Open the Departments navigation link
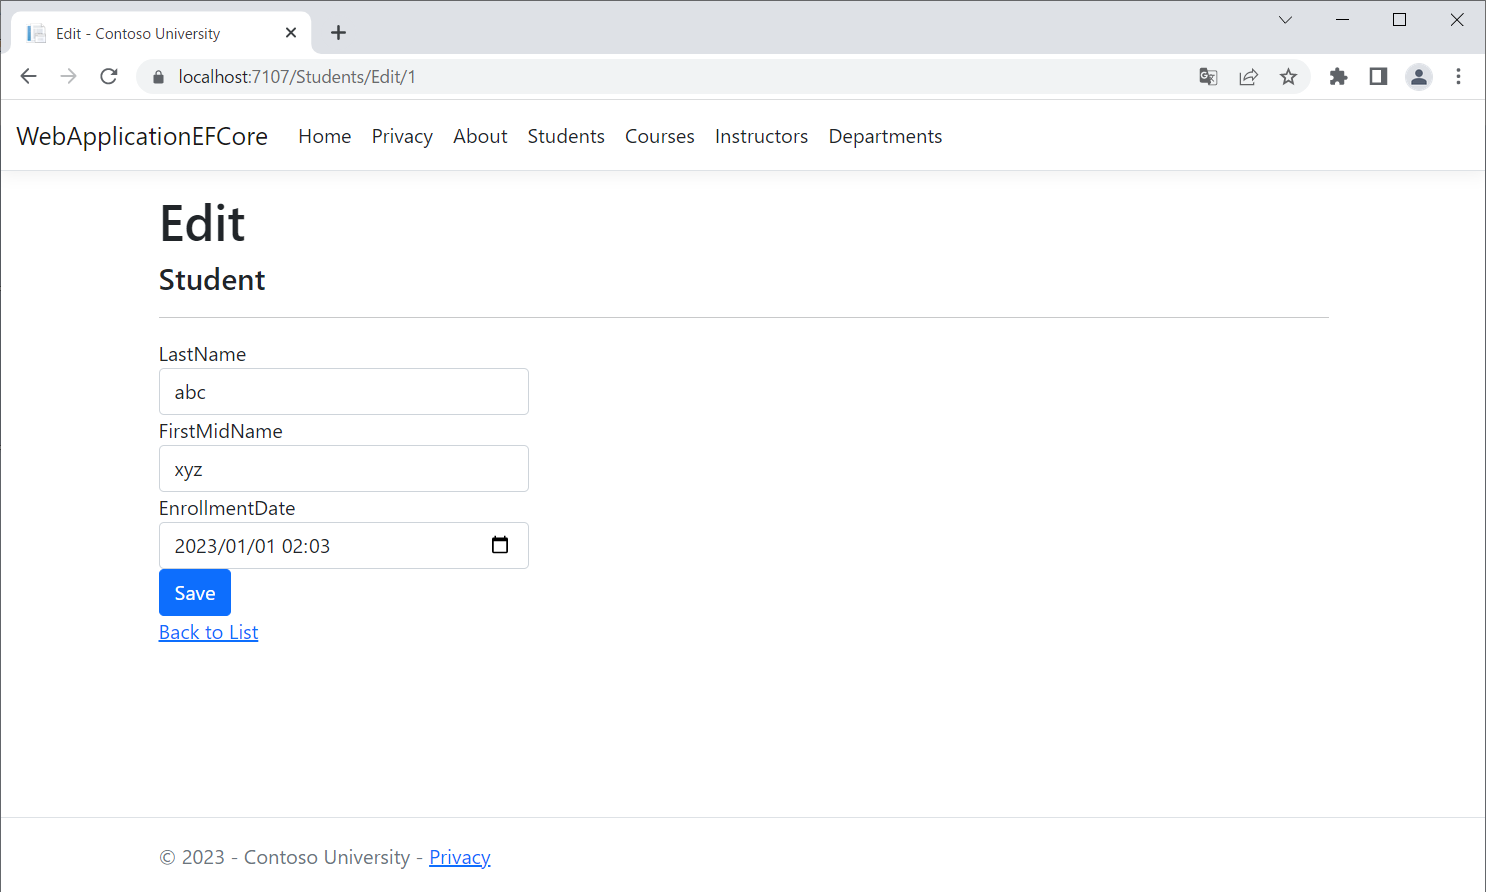 pyautogui.click(x=885, y=136)
